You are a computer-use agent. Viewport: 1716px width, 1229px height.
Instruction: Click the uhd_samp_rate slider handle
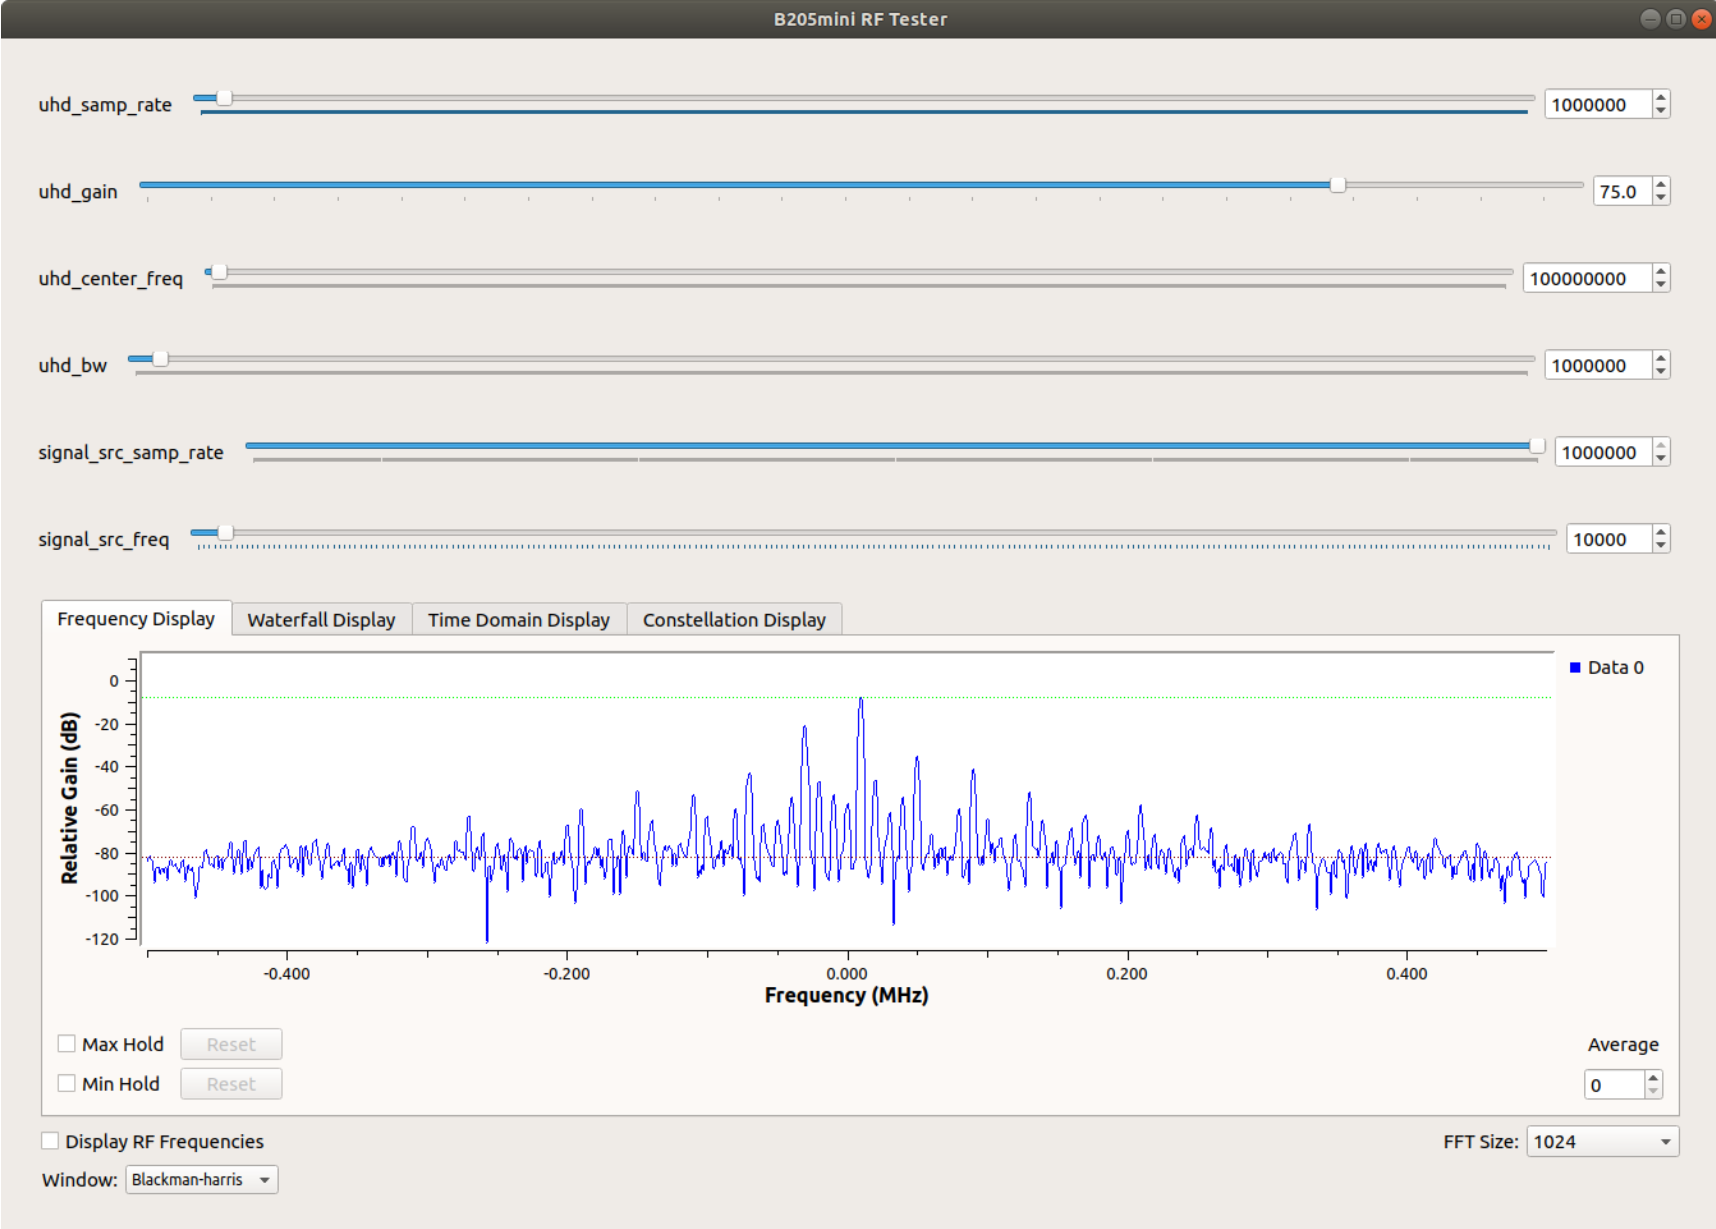(225, 98)
